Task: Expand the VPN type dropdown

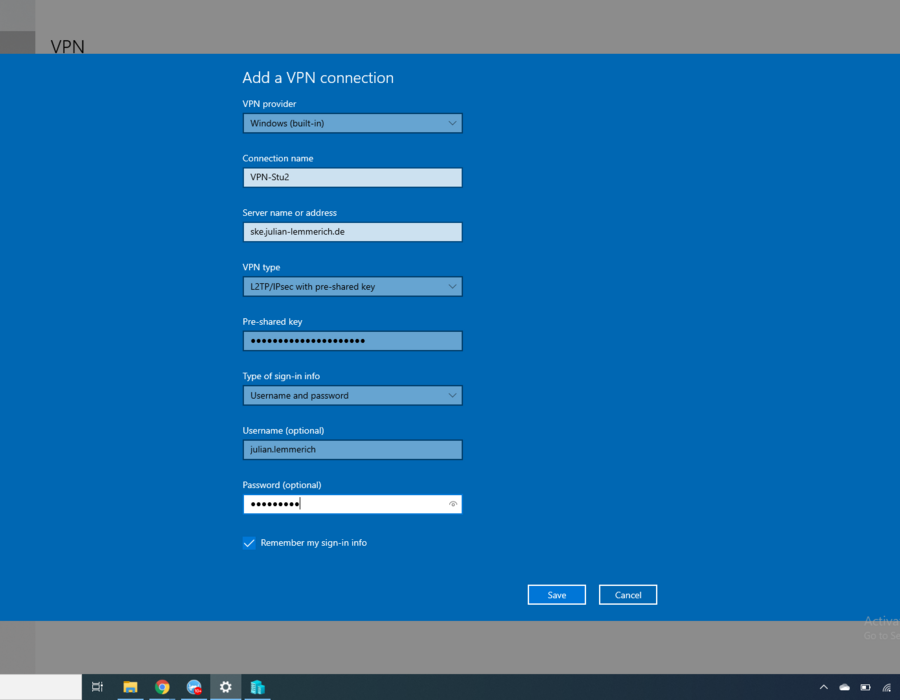Action: pyautogui.click(x=352, y=286)
